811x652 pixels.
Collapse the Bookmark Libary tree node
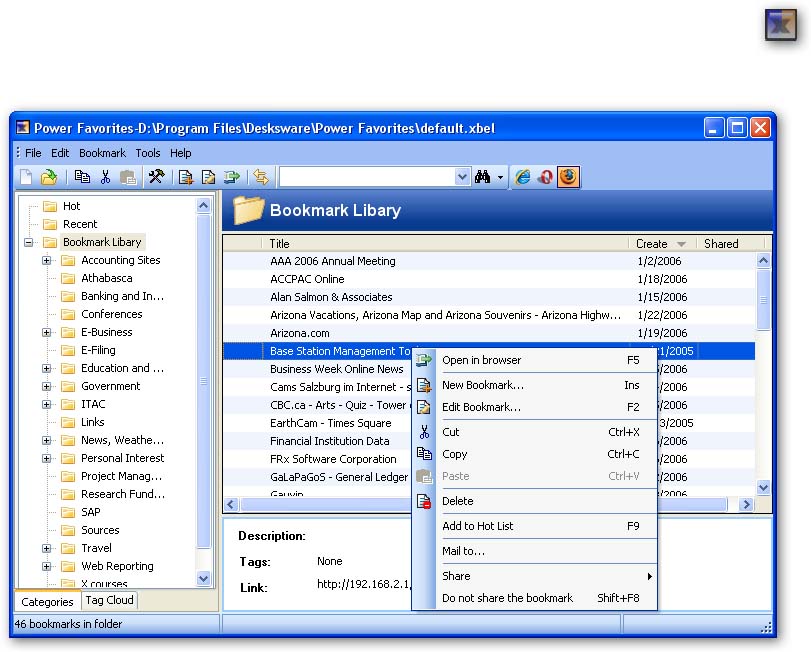(x=29, y=242)
